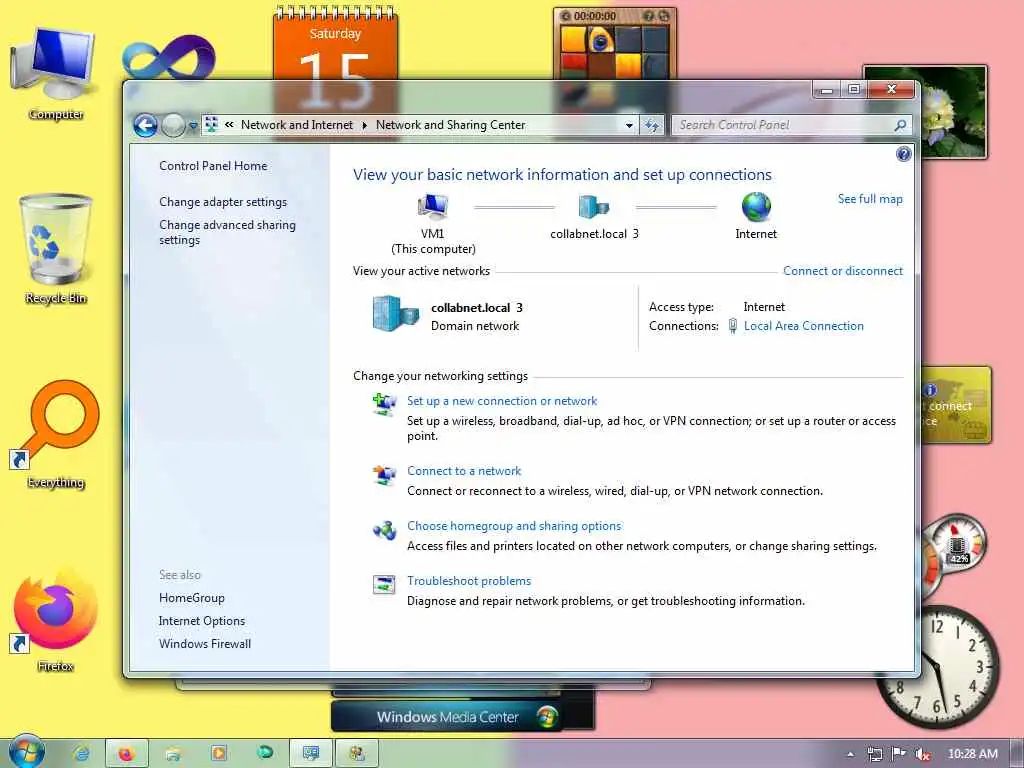
Task: Click Connect or disconnect link
Action: pyautogui.click(x=842, y=271)
